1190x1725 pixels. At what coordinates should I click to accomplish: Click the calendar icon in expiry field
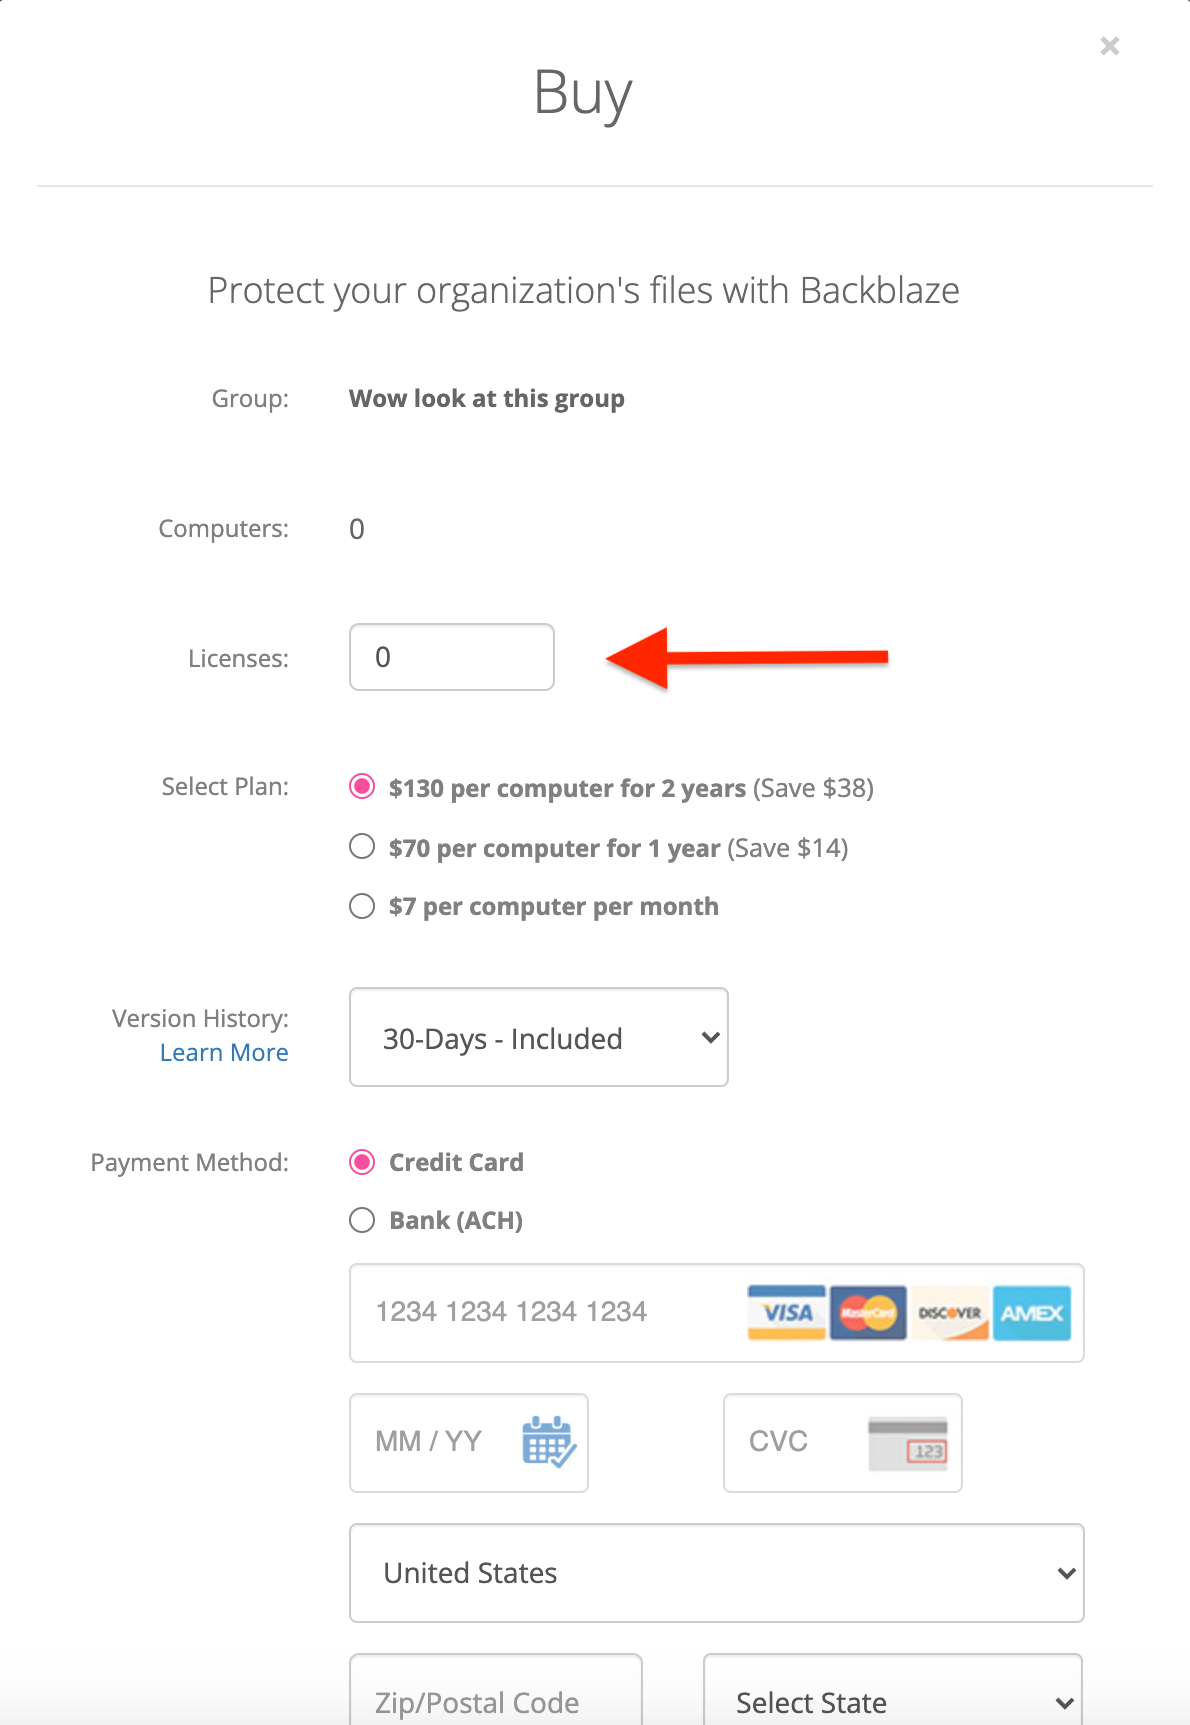coord(548,1441)
